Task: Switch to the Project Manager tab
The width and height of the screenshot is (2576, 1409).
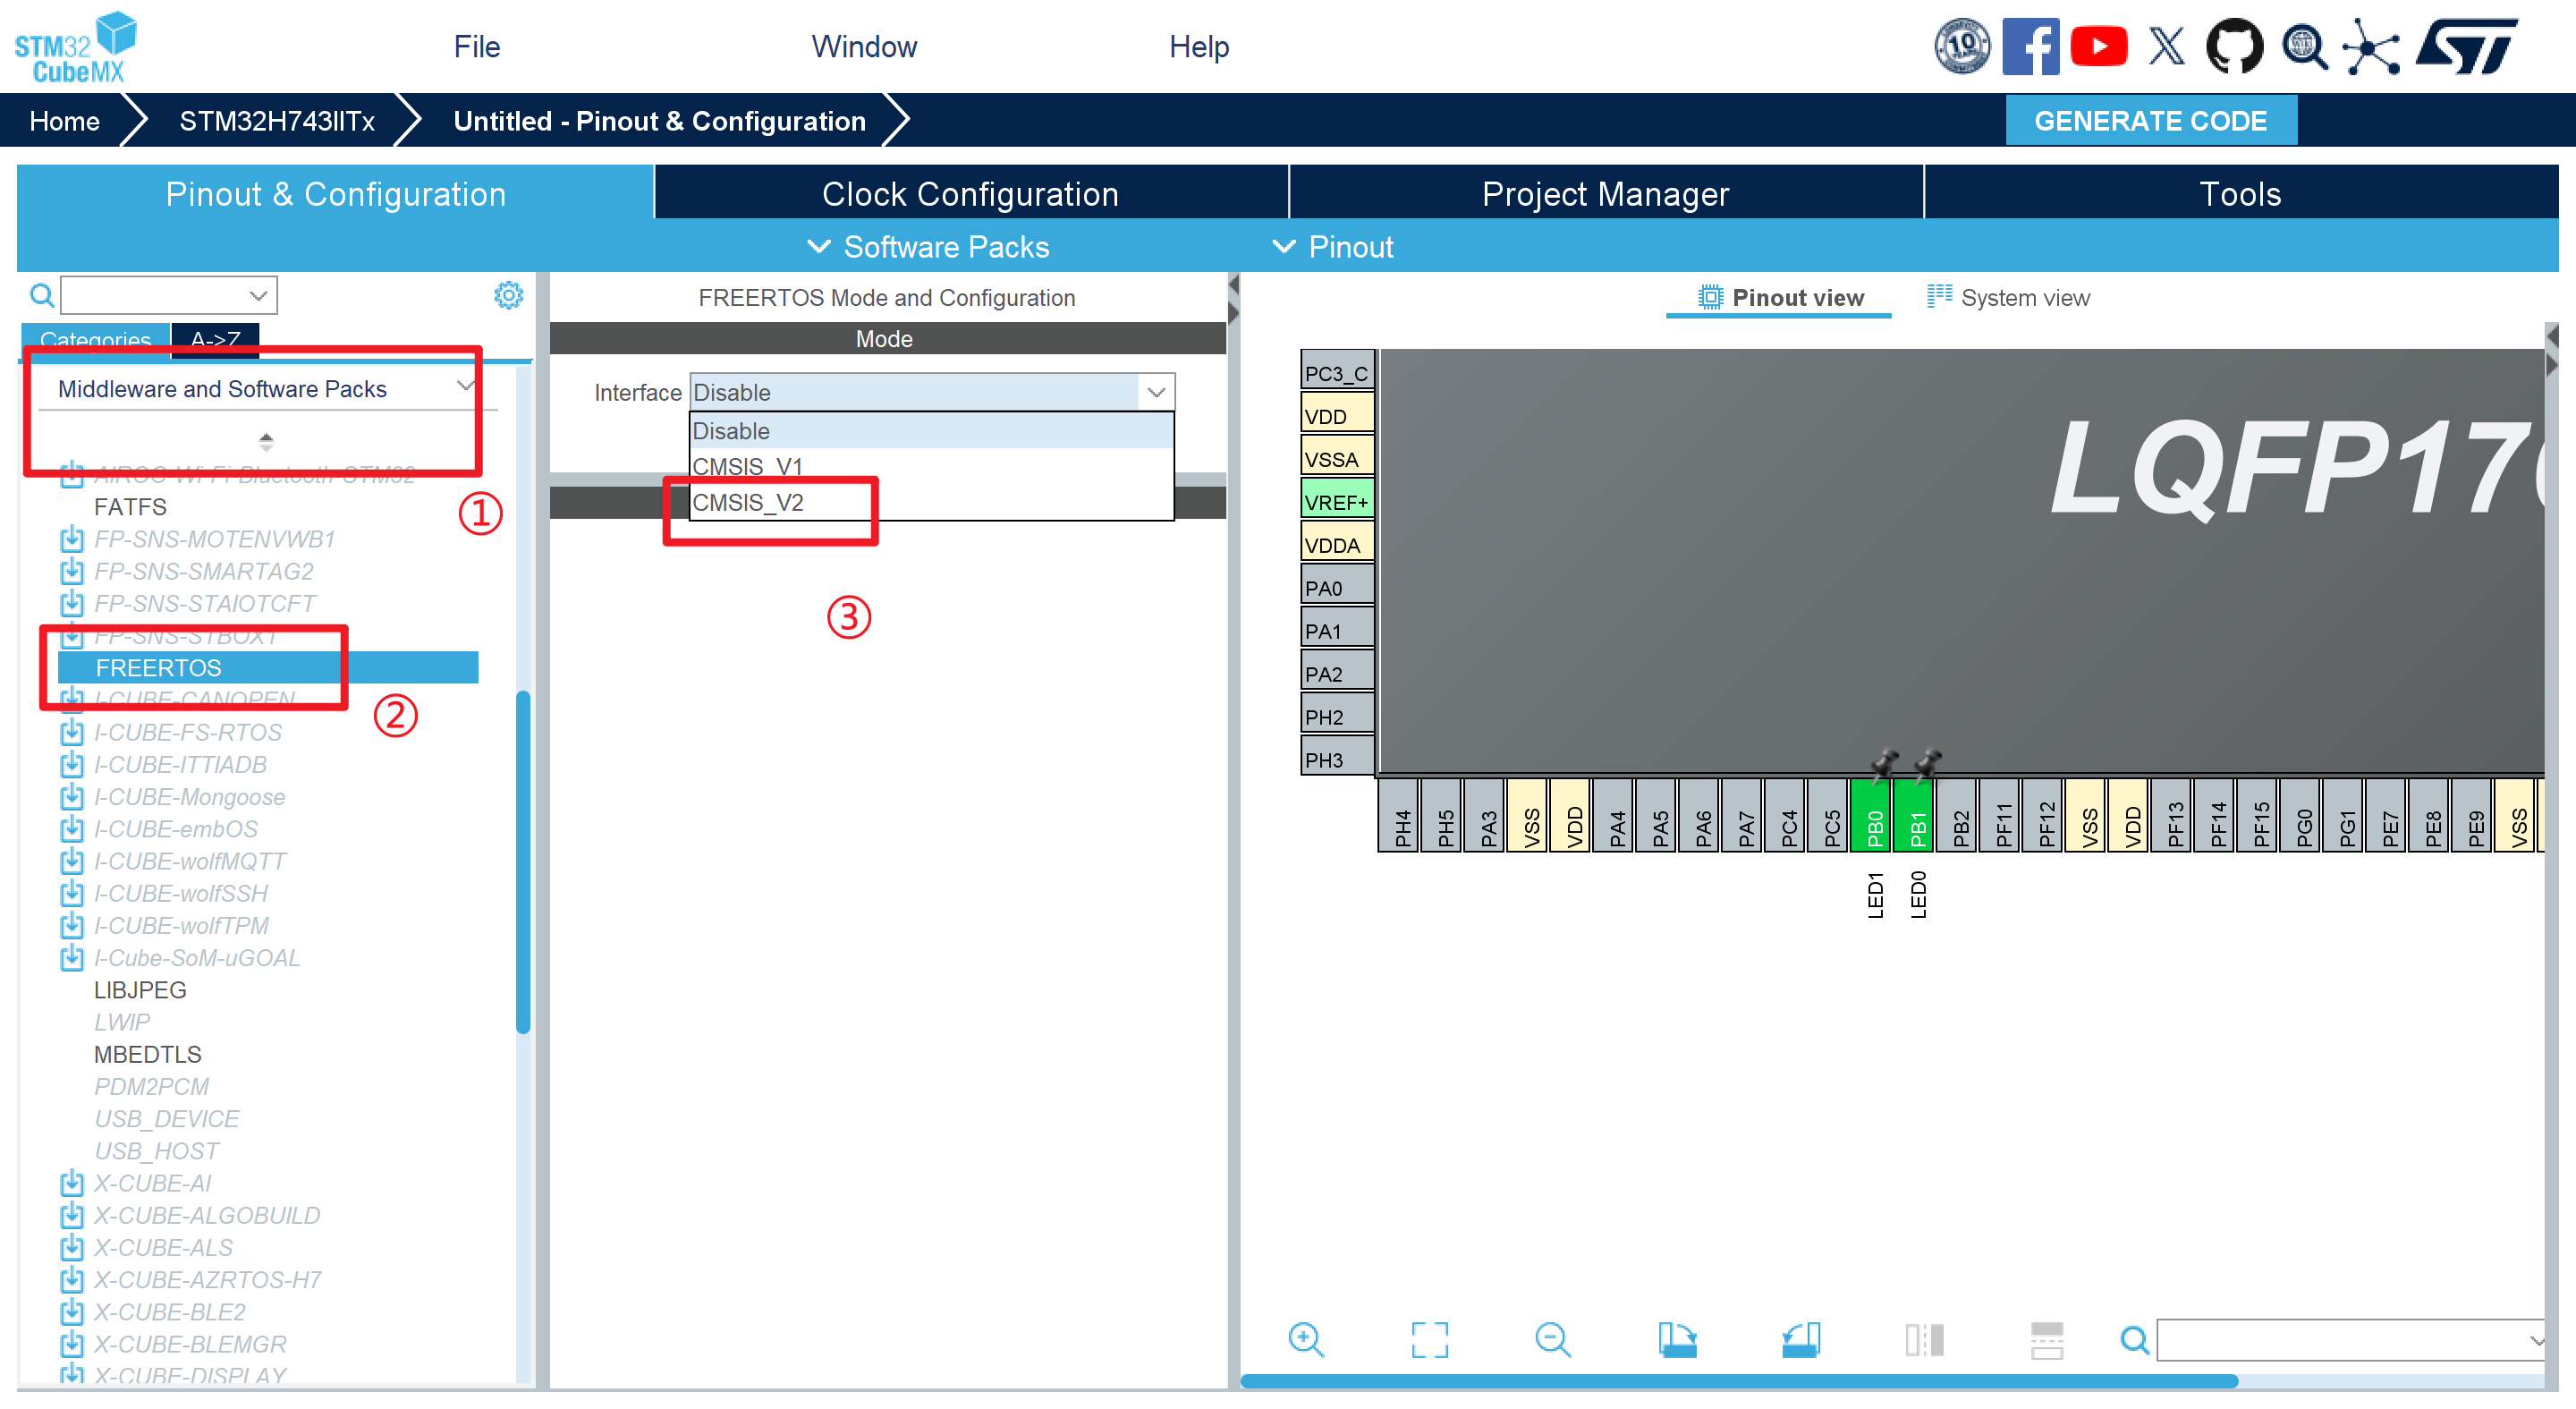Action: pos(1605,193)
